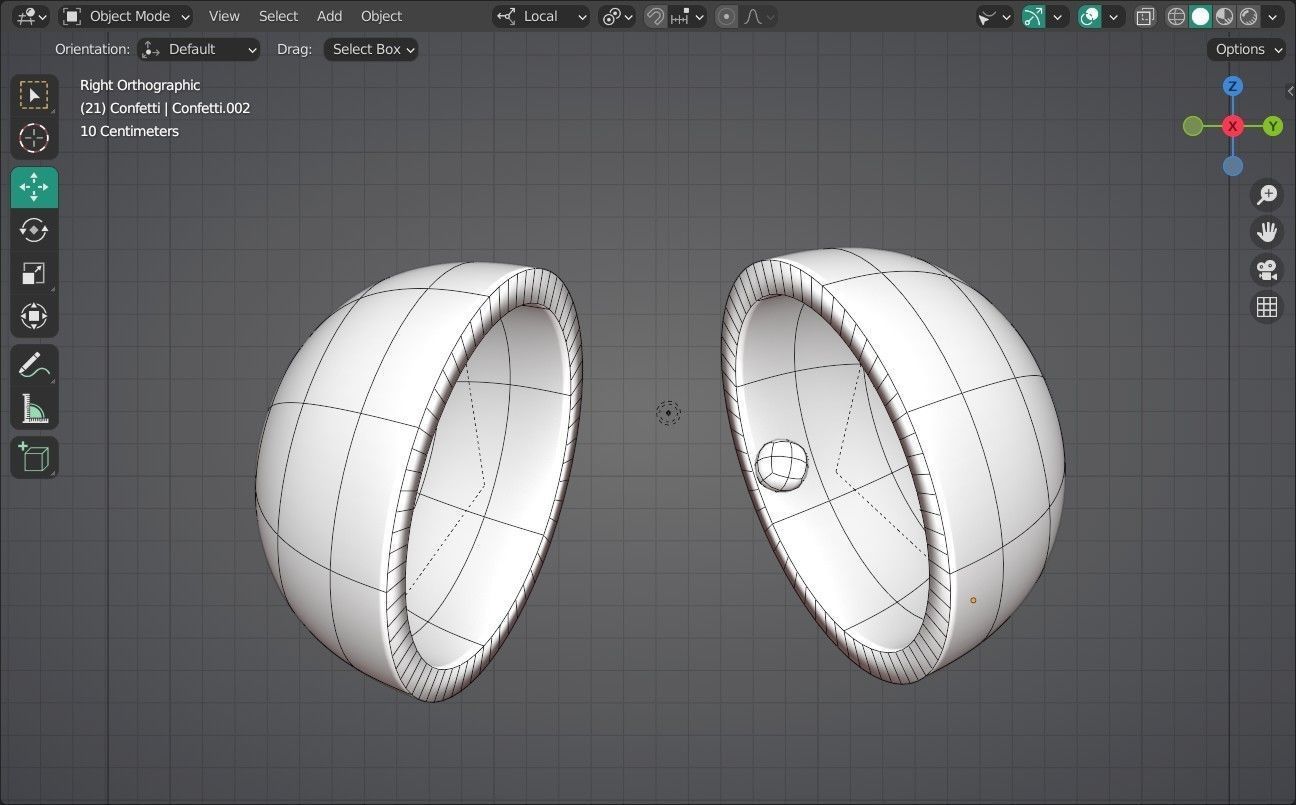1296x805 pixels.
Task: Click the Right Orthographic view label
Action: [140, 85]
